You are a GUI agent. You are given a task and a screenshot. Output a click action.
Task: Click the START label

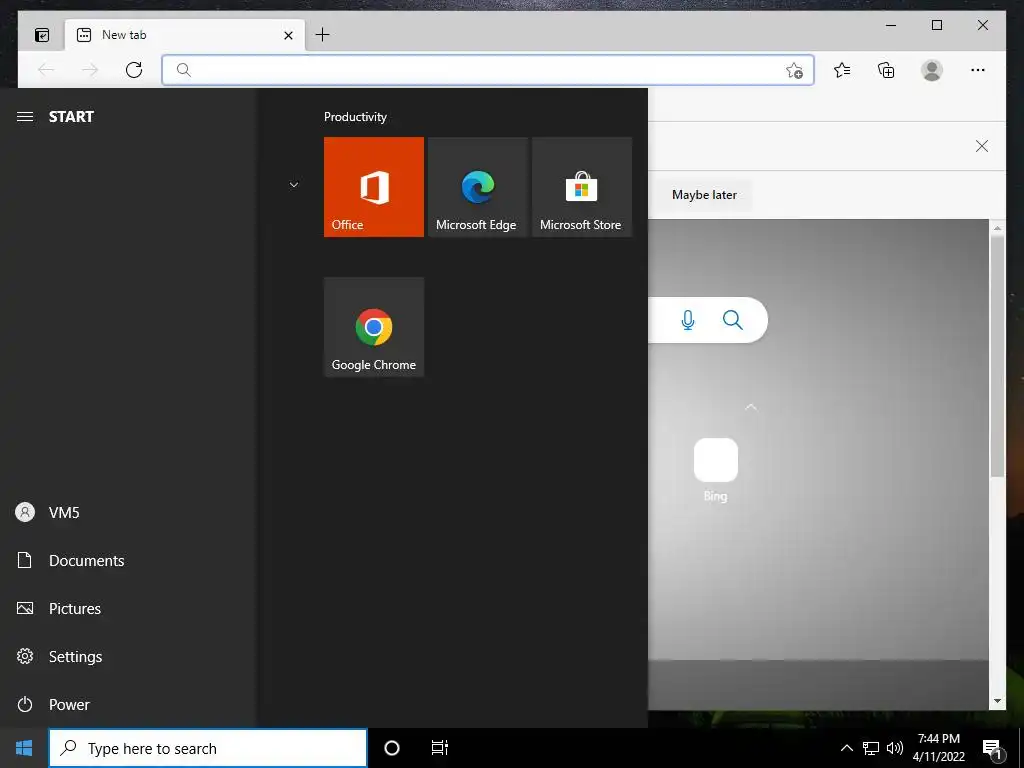point(71,117)
